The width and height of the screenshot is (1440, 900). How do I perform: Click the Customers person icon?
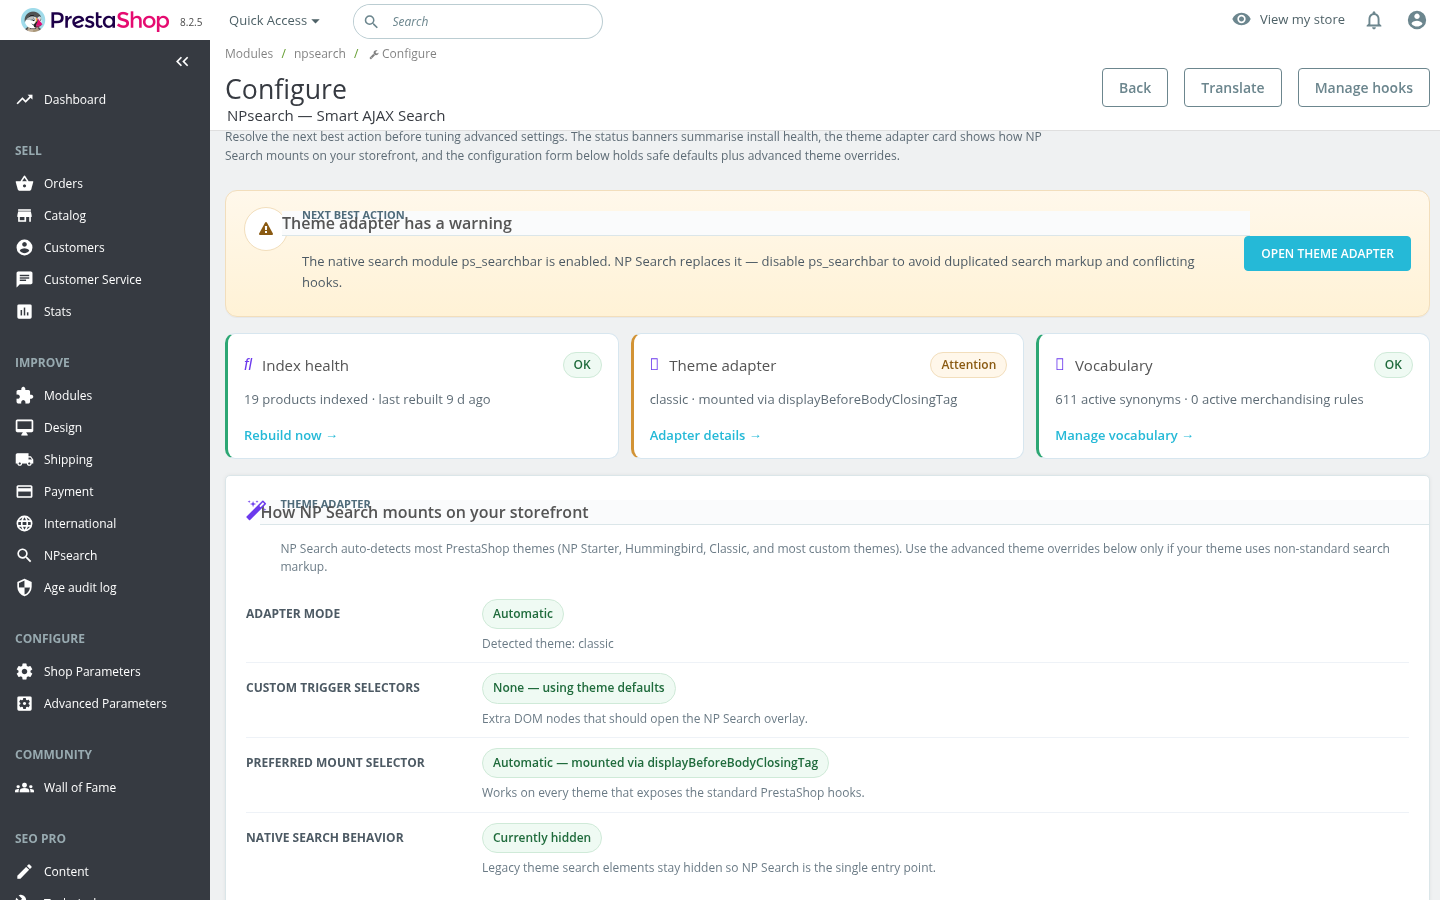tap(25, 247)
